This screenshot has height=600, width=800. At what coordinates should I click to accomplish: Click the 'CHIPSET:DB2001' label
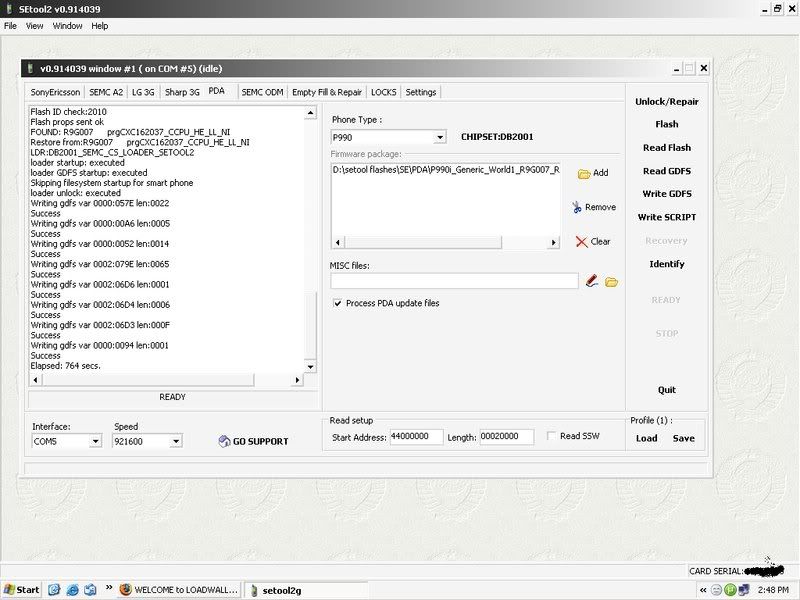(x=497, y=137)
